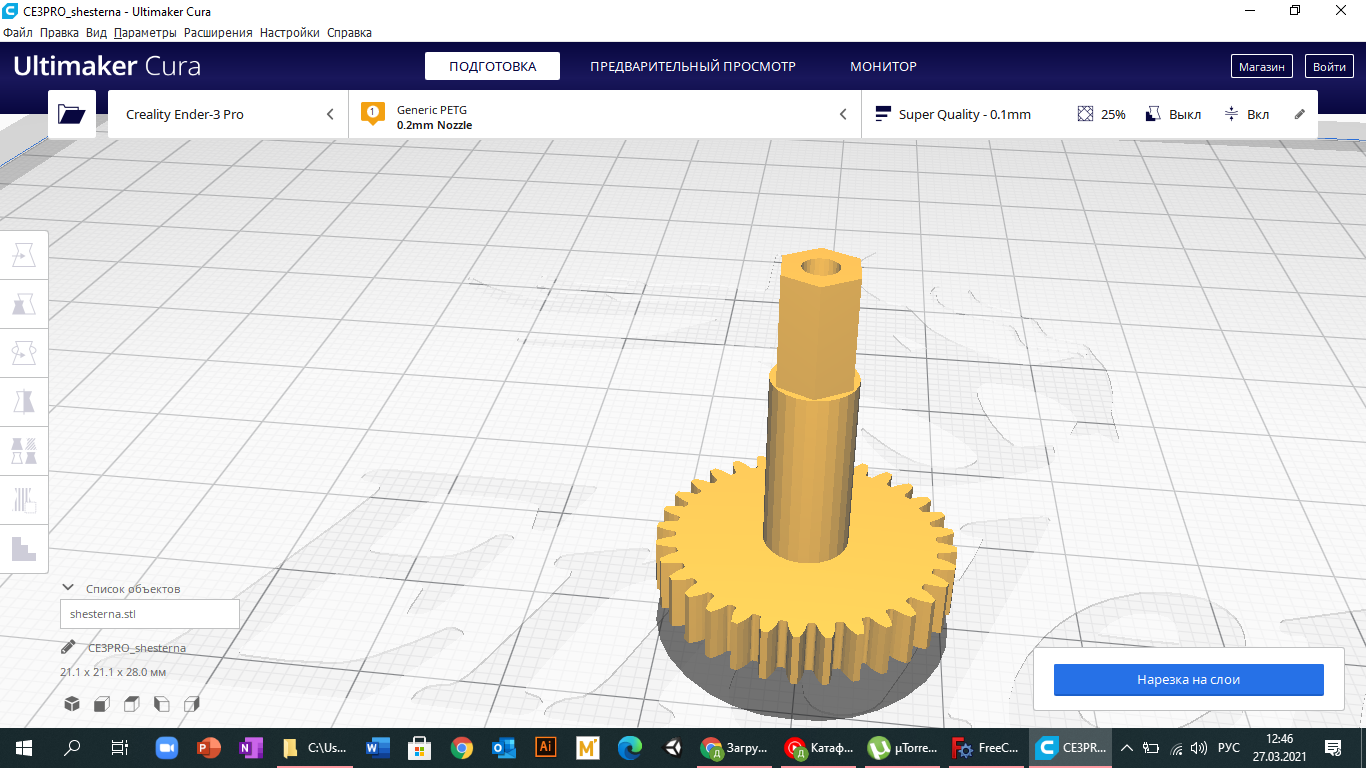1366x768 pixels.
Task: Click the staircase-shaped tool at toolbar bottom
Action: click(x=24, y=548)
